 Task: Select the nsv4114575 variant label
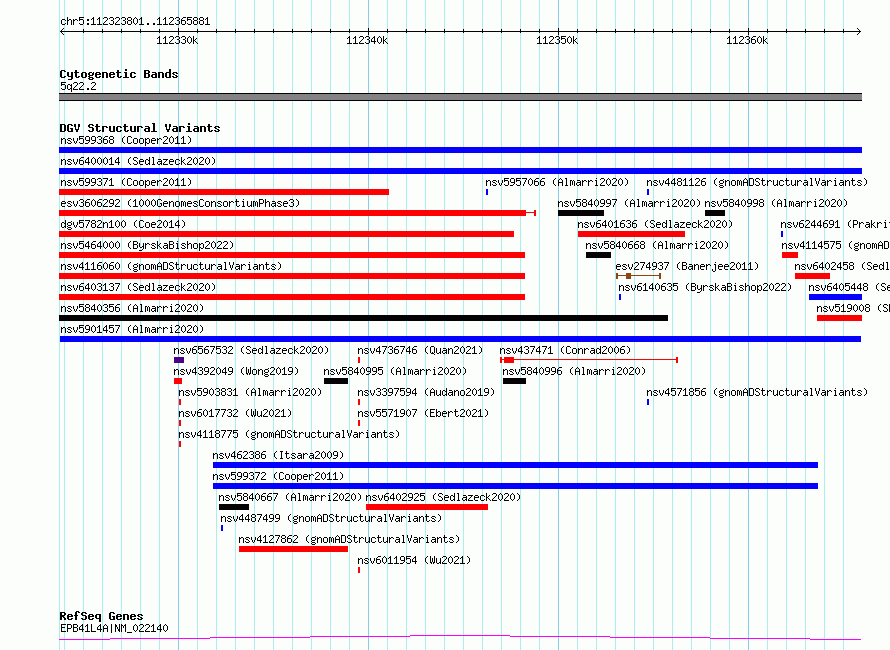coord(836,245)
